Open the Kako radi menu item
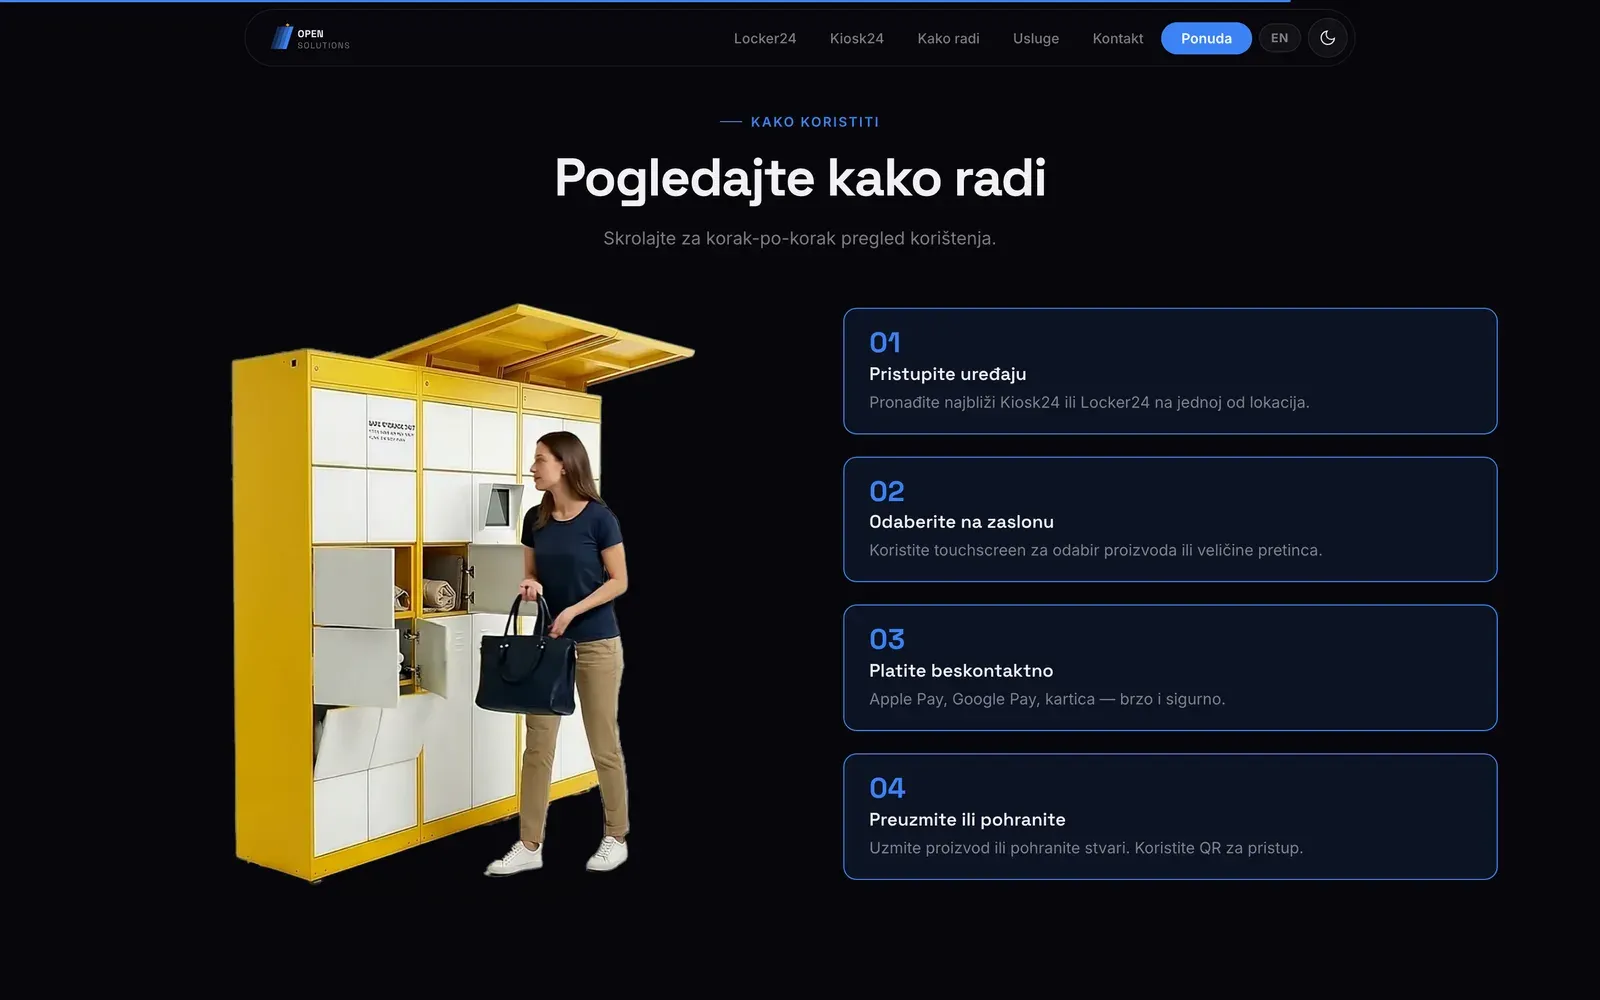Screen dimensions: 1600x1000 (x=948, y=38)
